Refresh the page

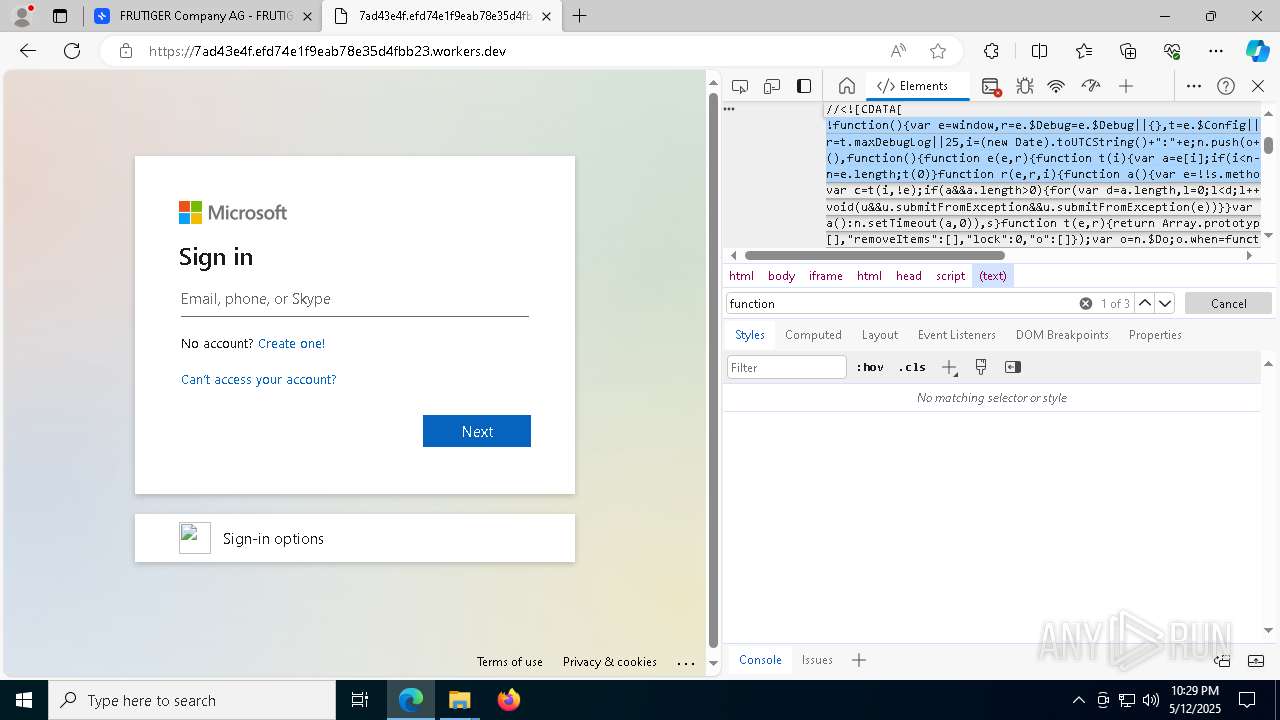point(72,51)
